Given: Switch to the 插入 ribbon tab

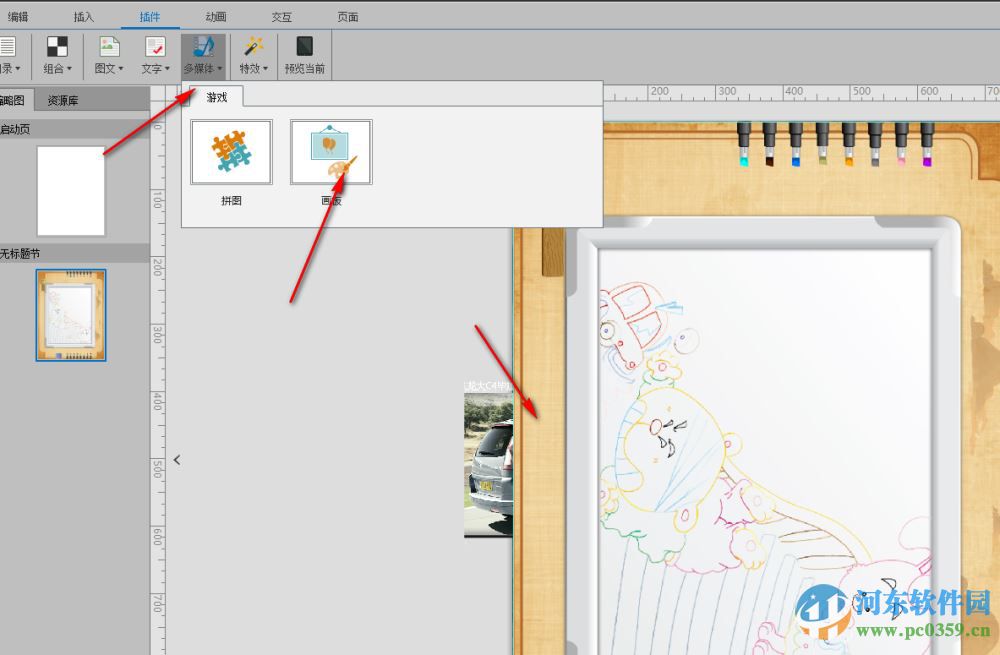Looking at the screenshot, I should [x=84, y=17].
